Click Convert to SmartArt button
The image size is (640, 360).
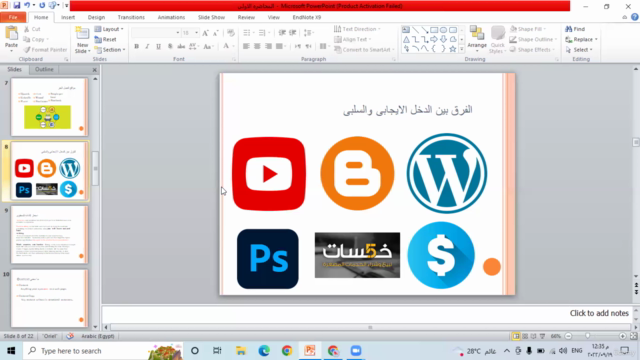(364, 49)
